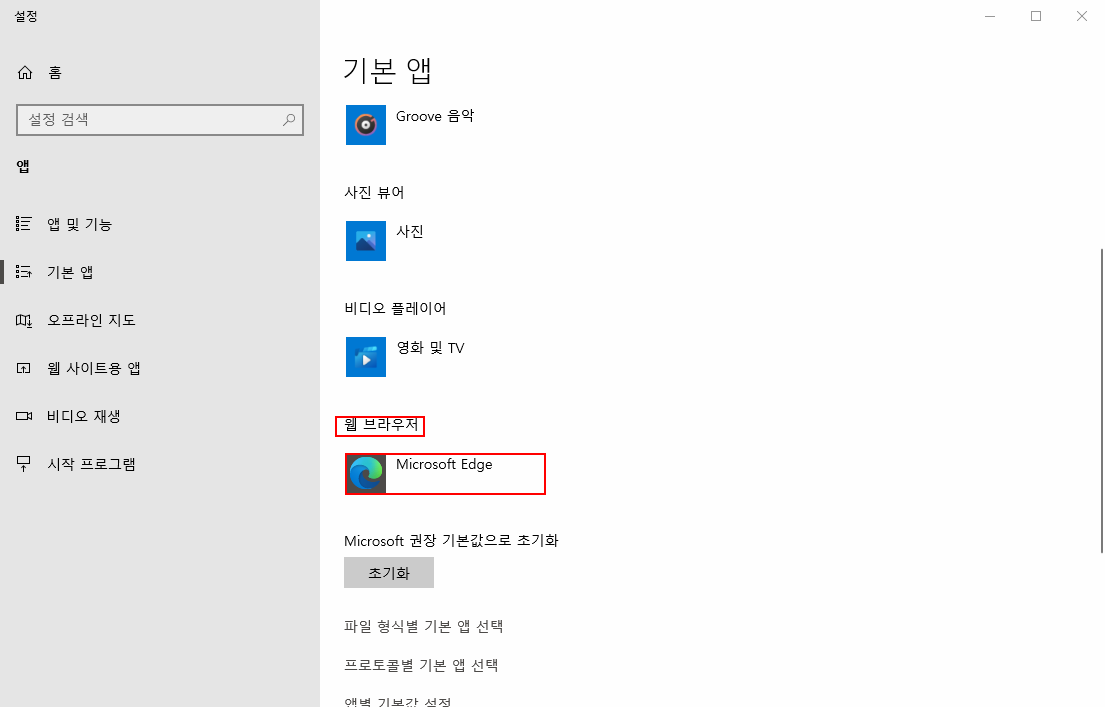Open 프로토콜별 기본 앱 선택 link

[421, 665]
